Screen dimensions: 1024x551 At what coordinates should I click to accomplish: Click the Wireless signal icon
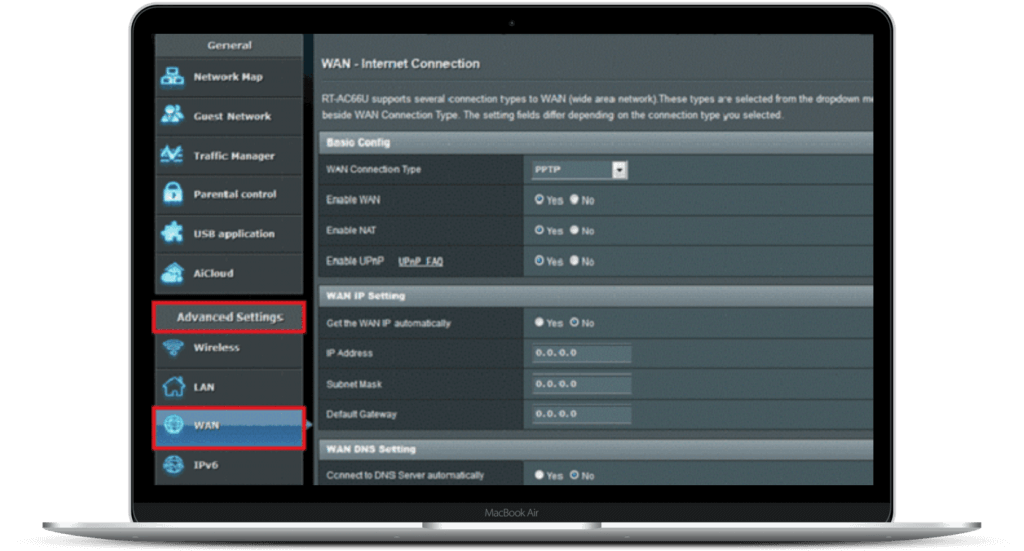click(173, 347)
